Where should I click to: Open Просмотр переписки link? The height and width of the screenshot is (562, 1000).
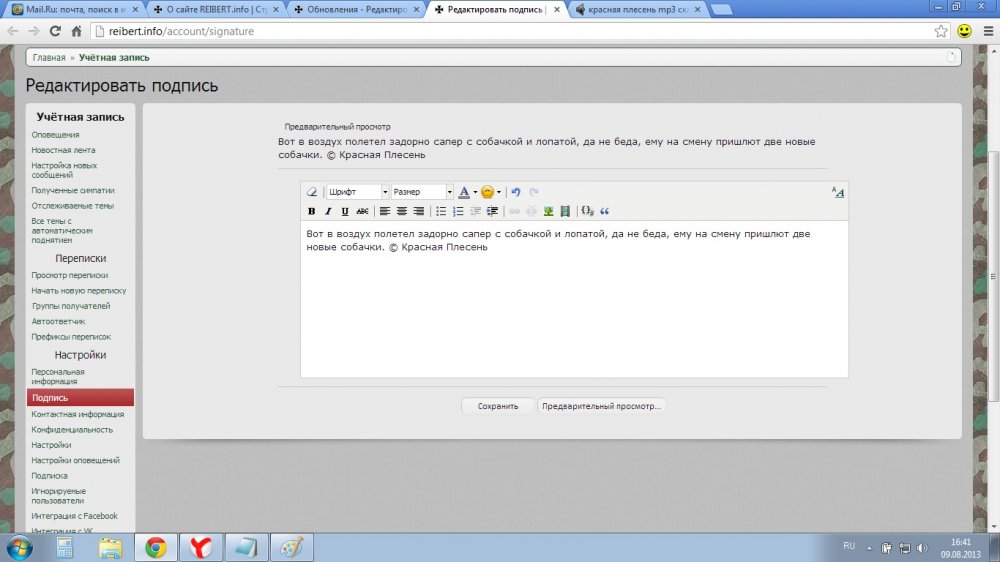70,275
